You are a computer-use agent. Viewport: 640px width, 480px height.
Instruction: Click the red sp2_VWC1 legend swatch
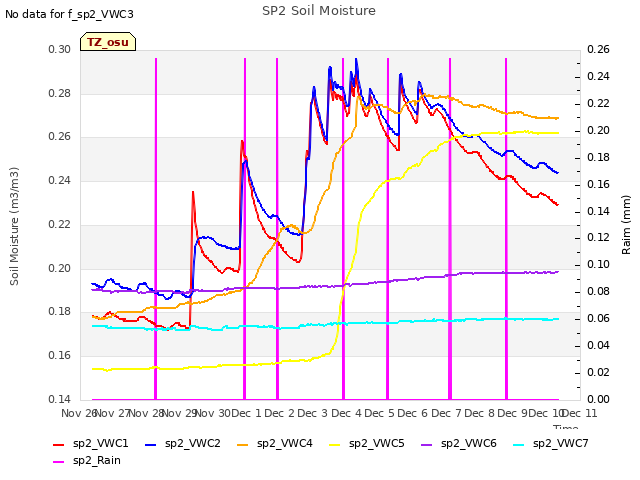[x=59, y=444]
